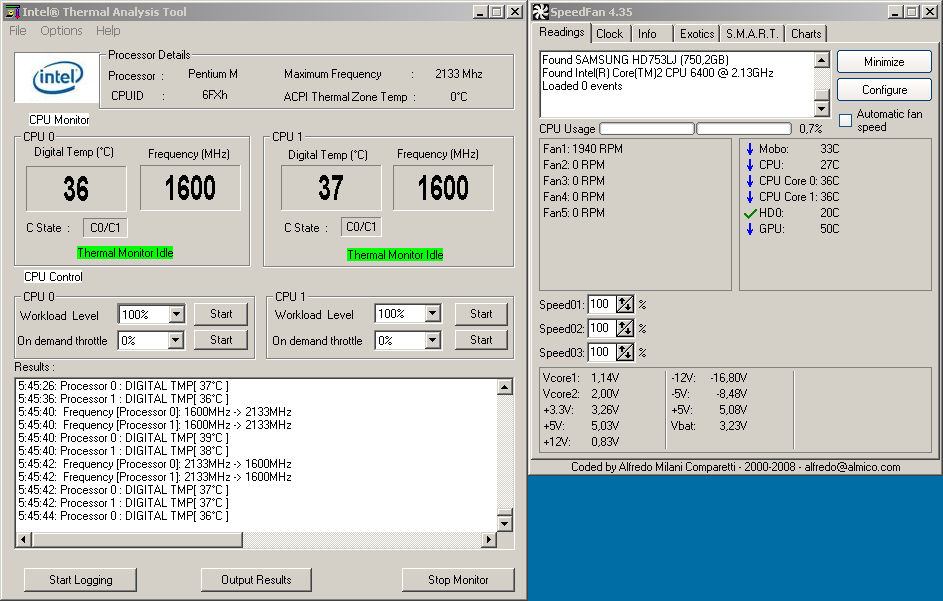Image resolution: width=943 pixels, height=601 pixels.
Task: Click the Configure button
Action: pyautogui.click(x=884, y=90)
